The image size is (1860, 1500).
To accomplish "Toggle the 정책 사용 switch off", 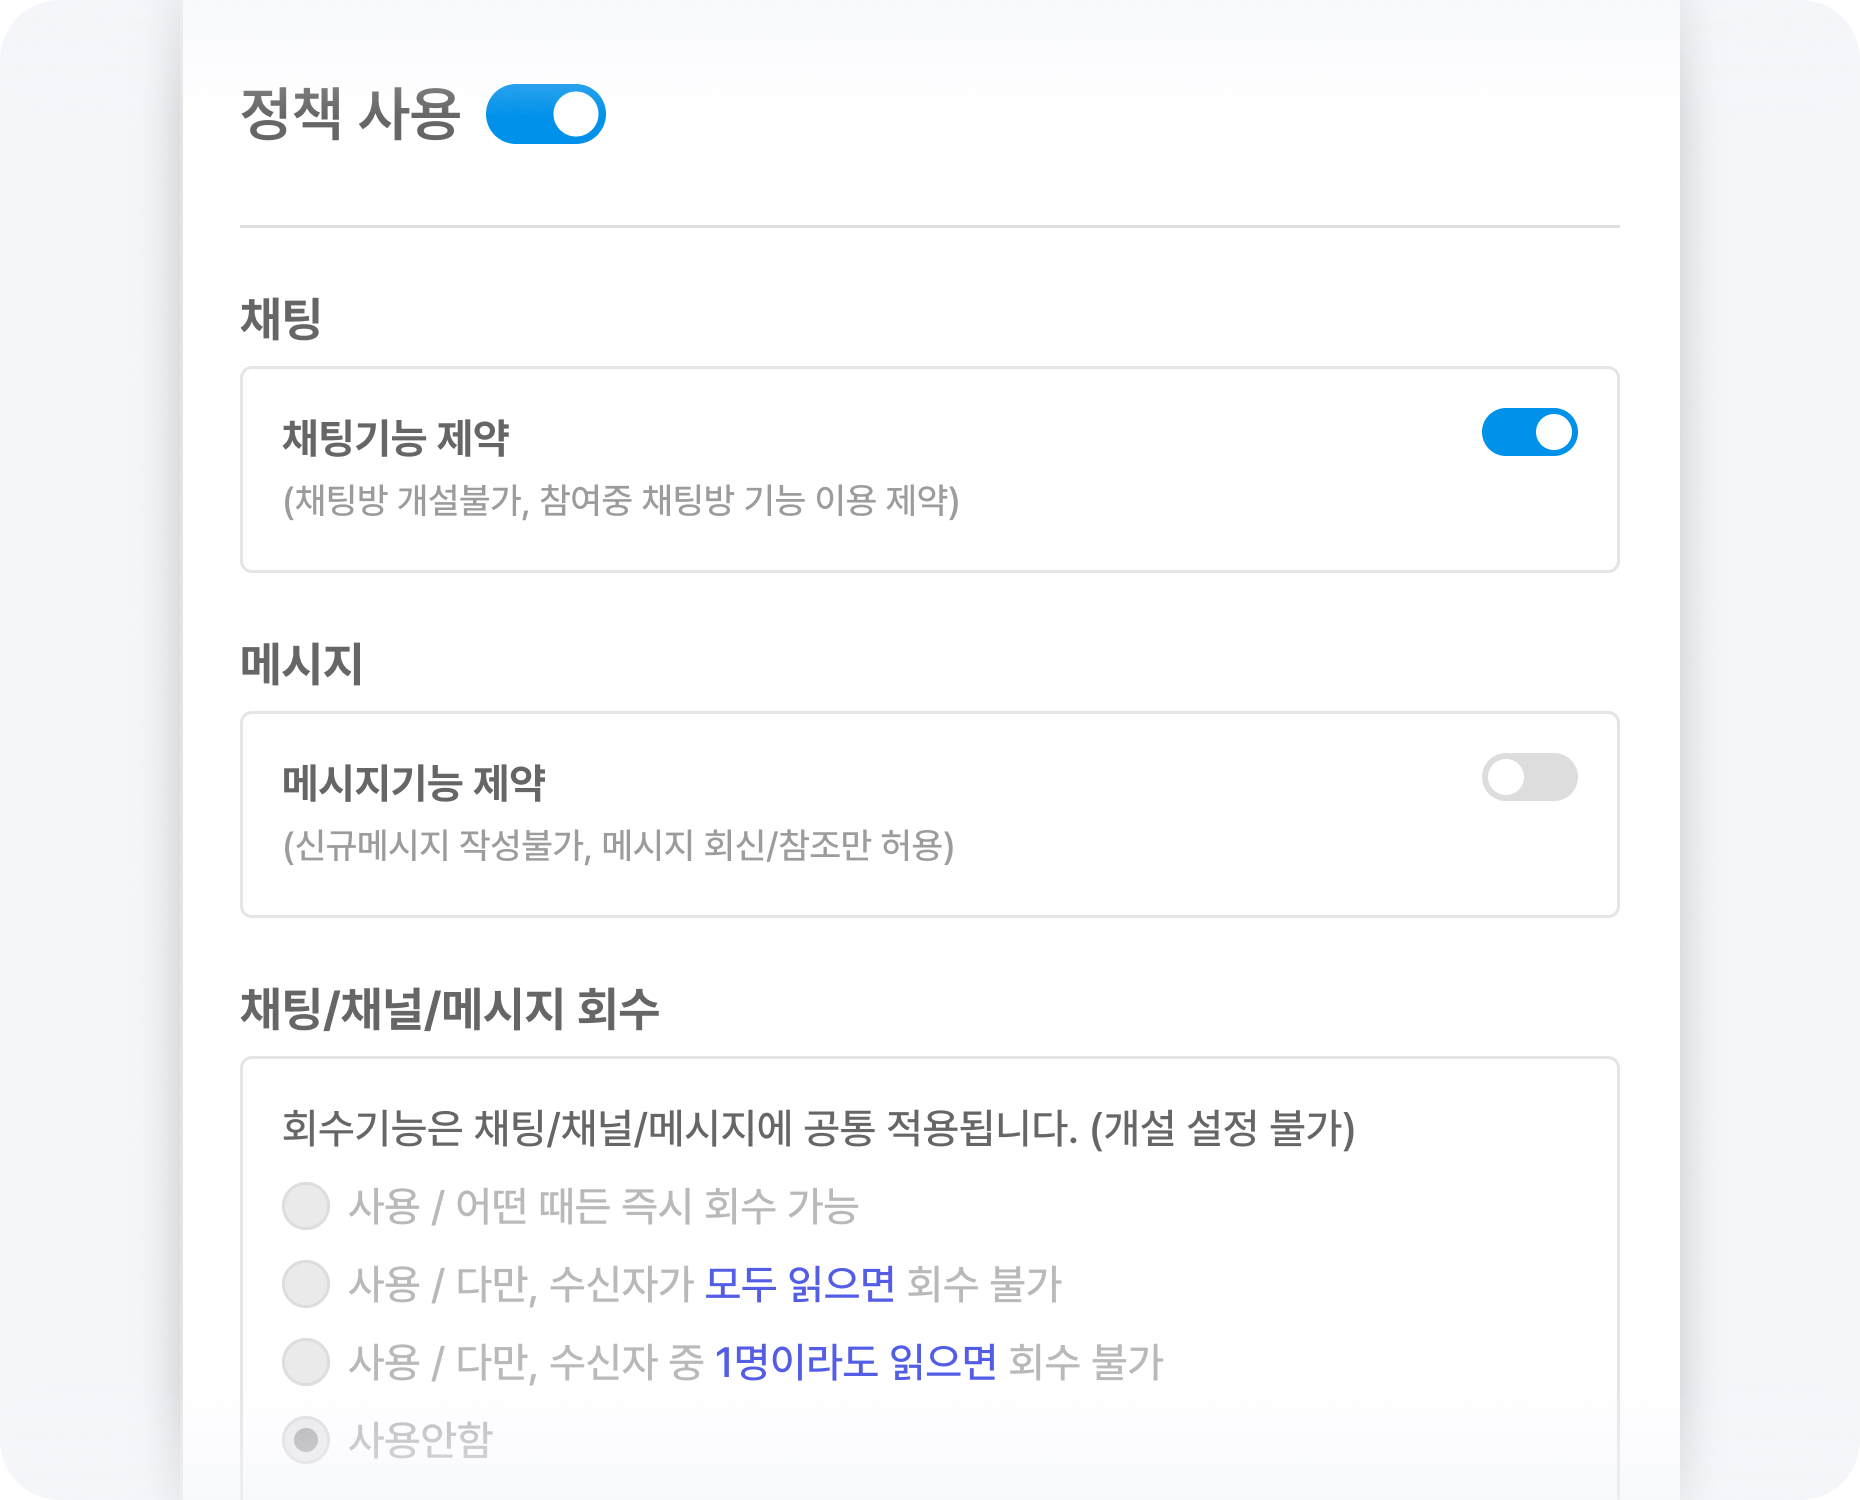I will [545, 114].
